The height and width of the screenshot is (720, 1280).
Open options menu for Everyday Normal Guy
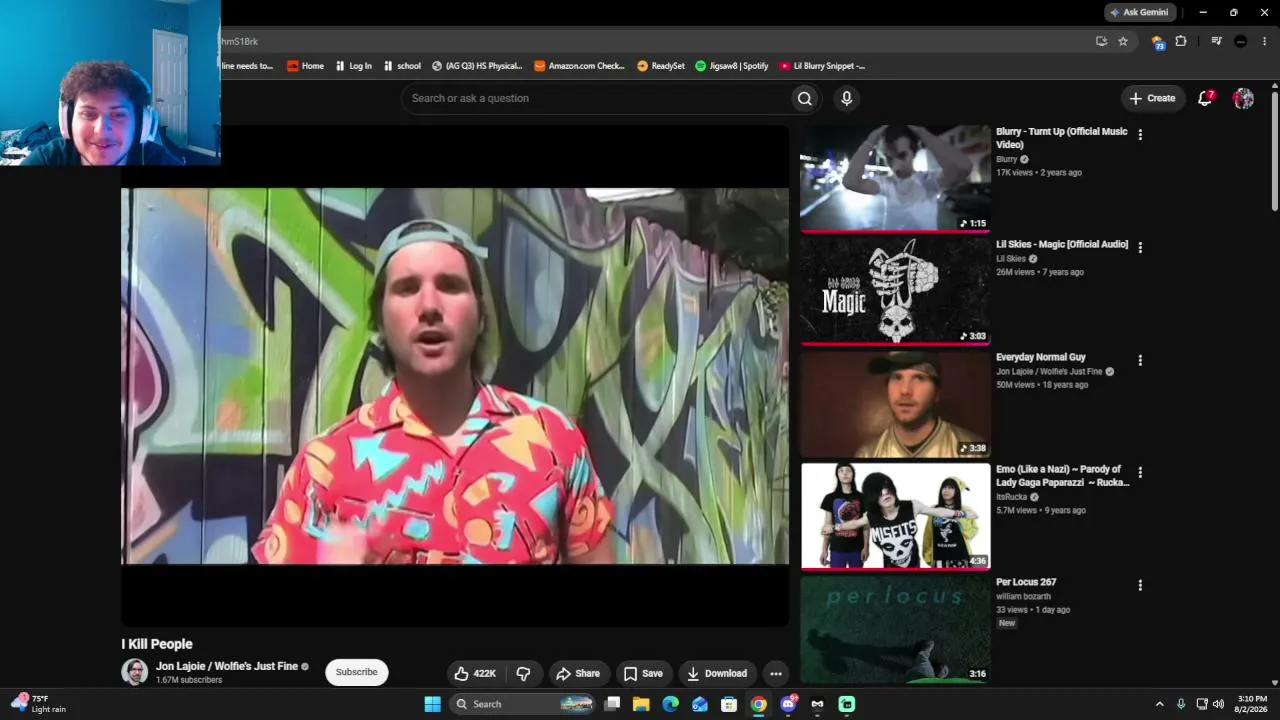[x=1140, y=361]
